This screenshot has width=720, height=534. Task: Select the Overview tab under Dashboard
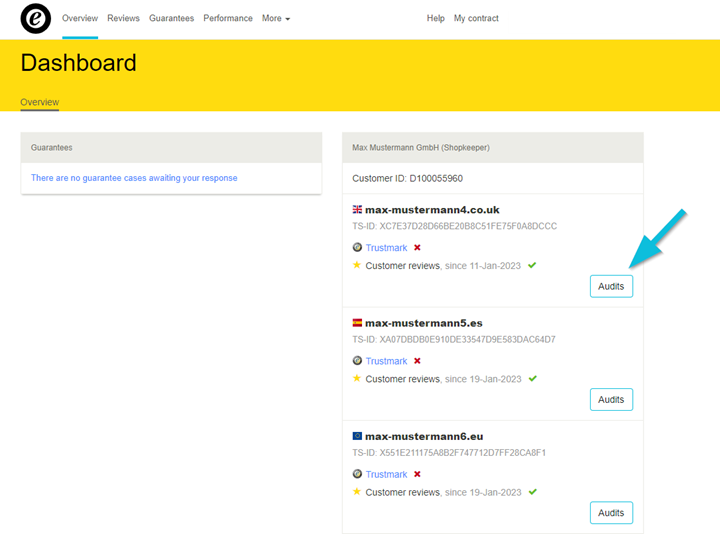click(x=39, y=102)
